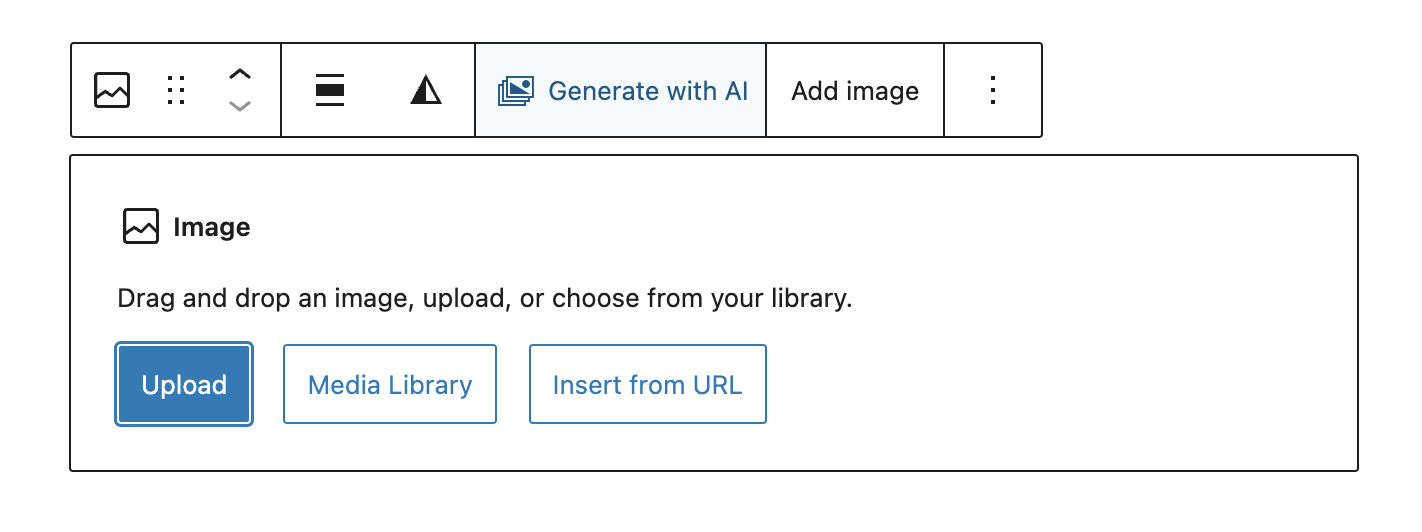This screenshot has width=1422, height=532.
Task: Click the blank canvas below the image block
Action: point(700,505)
